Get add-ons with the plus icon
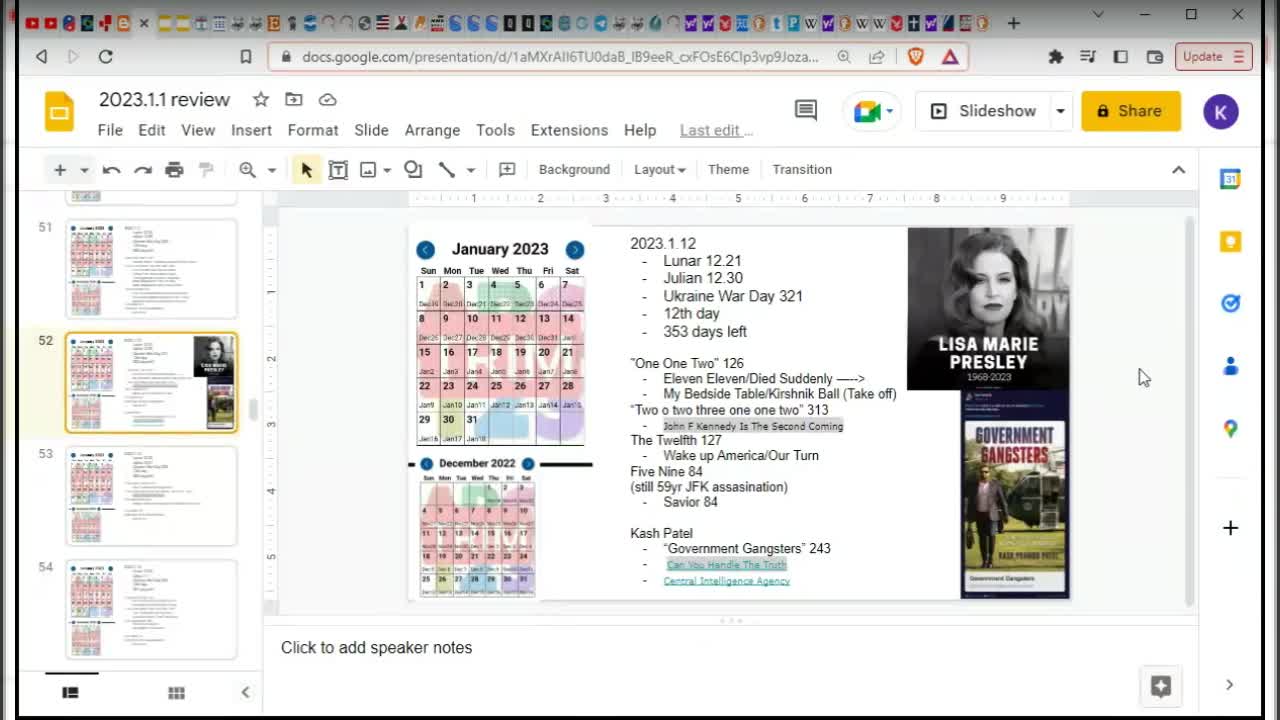Screen dimensions: 1280x720 1230,528
